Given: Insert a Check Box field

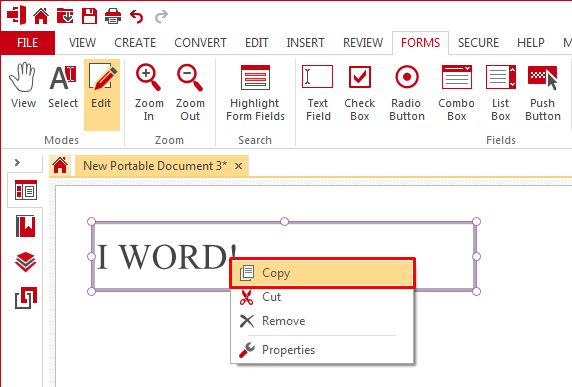Looking at the screenshot, I should [x=360, y=93].
